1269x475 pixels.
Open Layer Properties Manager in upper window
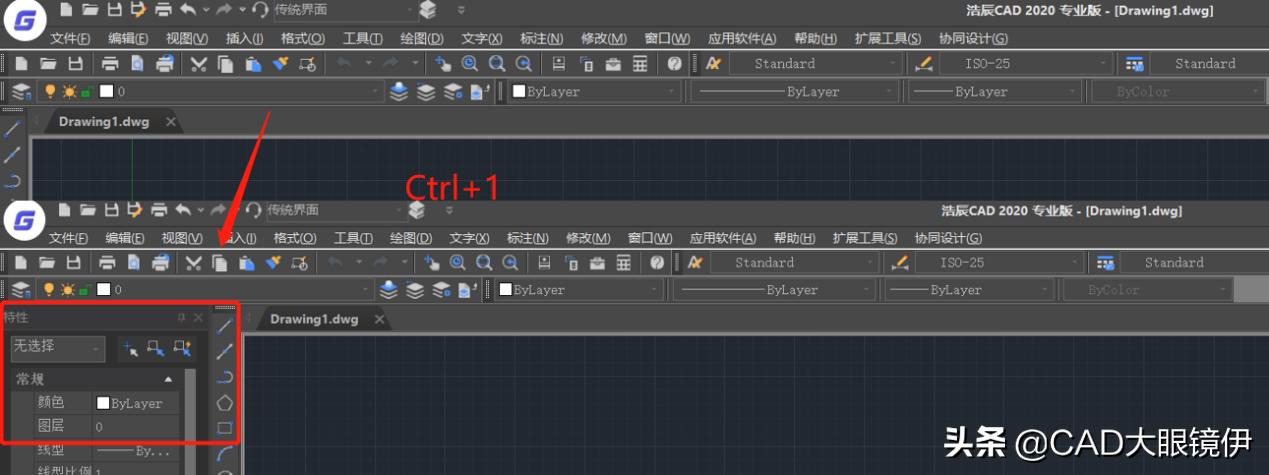coord(21,91)
